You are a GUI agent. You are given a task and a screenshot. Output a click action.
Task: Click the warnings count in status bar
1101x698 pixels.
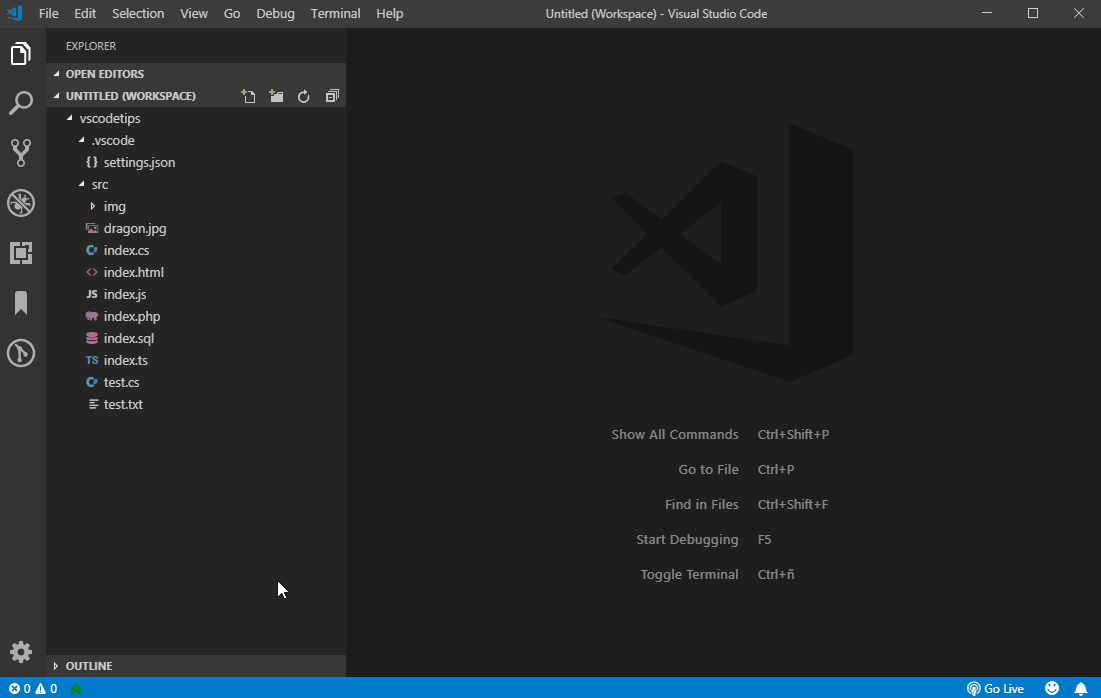pyautogui.click(x=46, y=689)
